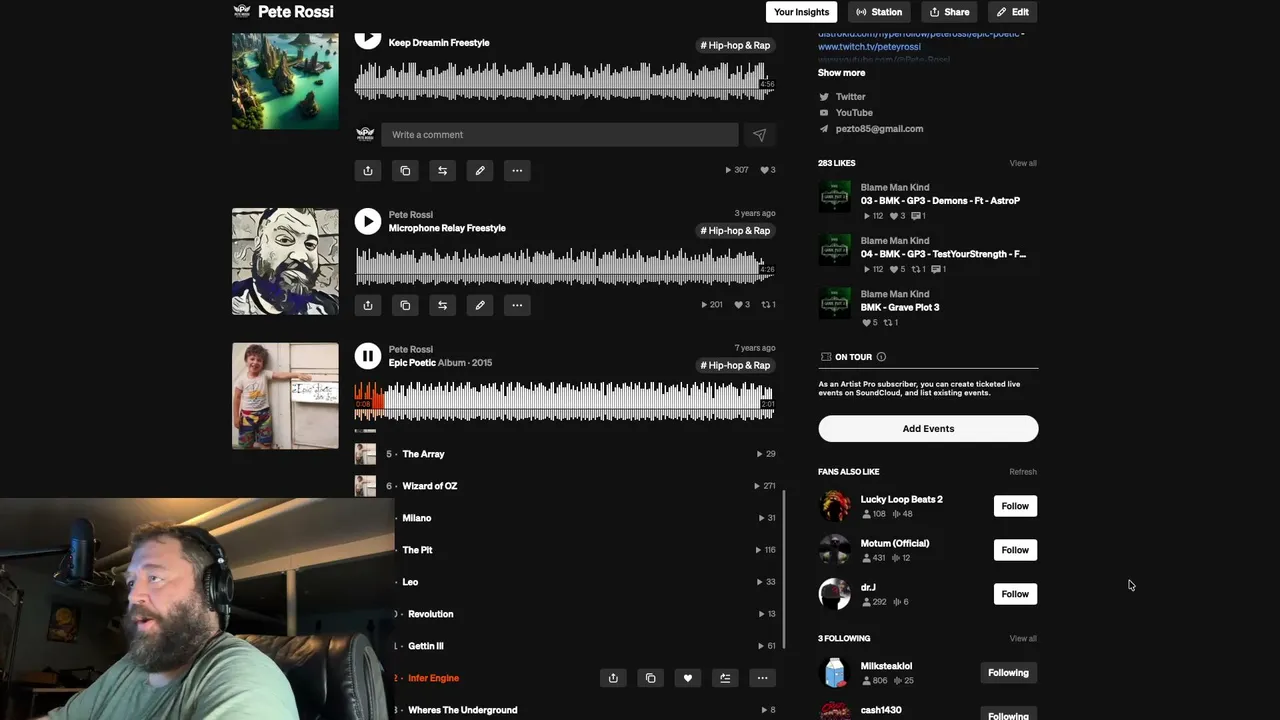Open the Twitter profile link
The image size is (1280, 720).
tap(850, 97)
